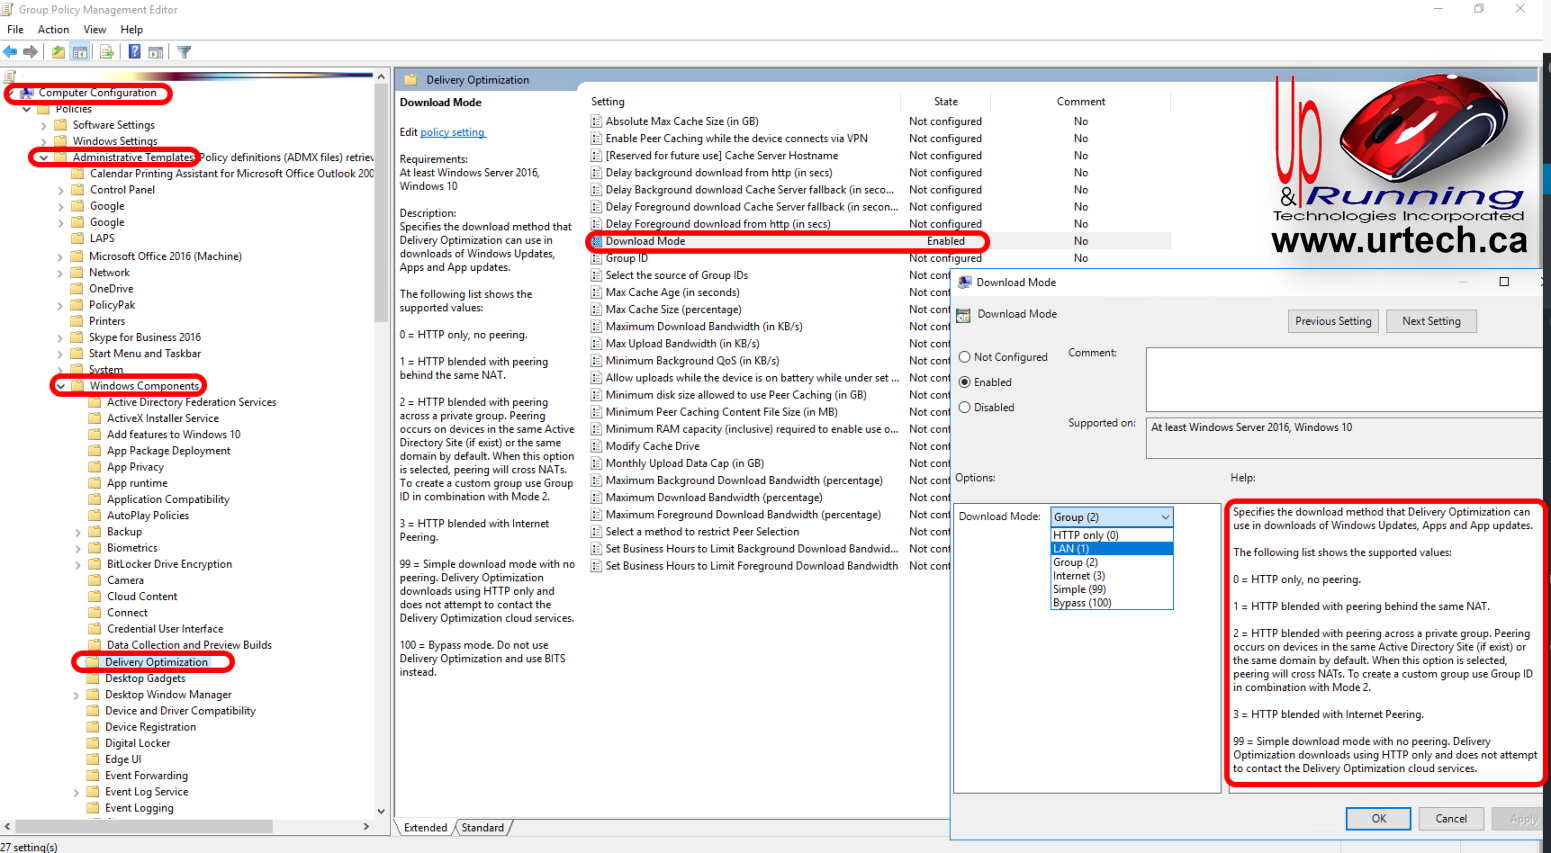Collapse the Windows Components tree node
Viewport: 1551px width, 853px height.
pos(61,386)
